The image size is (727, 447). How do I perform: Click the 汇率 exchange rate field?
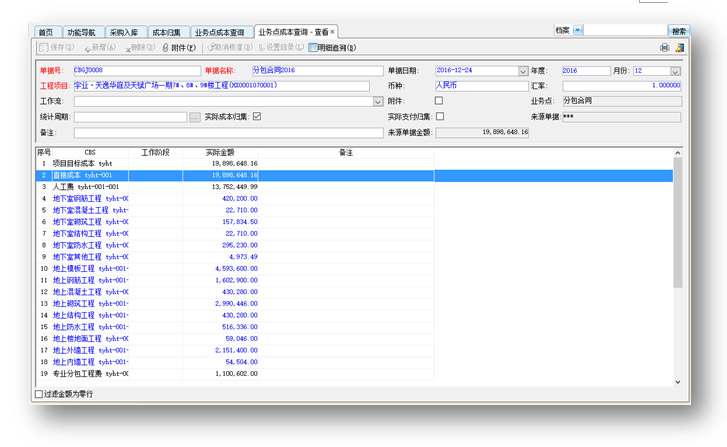point(622,86)
